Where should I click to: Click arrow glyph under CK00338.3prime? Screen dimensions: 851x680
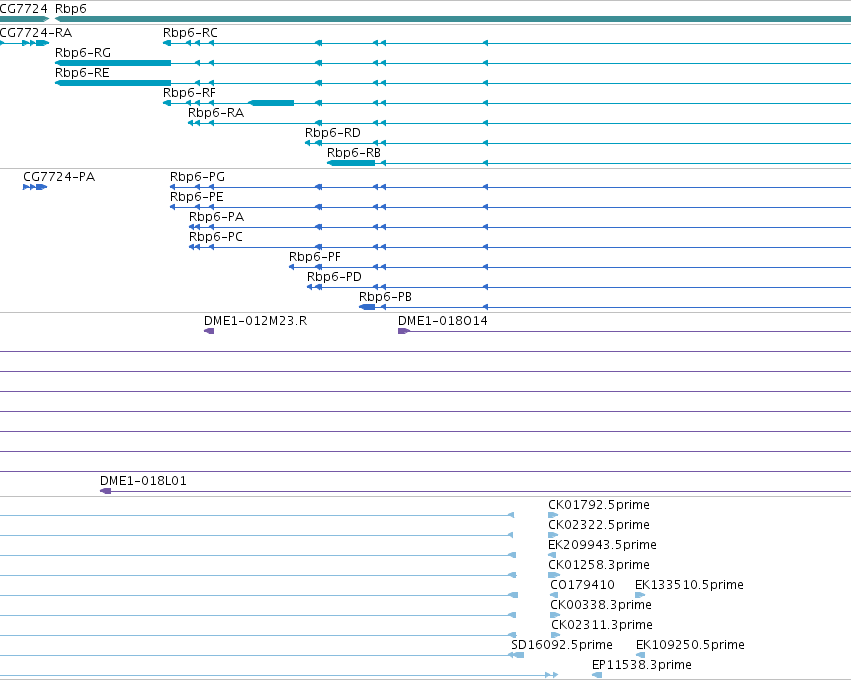coord(555,615)
